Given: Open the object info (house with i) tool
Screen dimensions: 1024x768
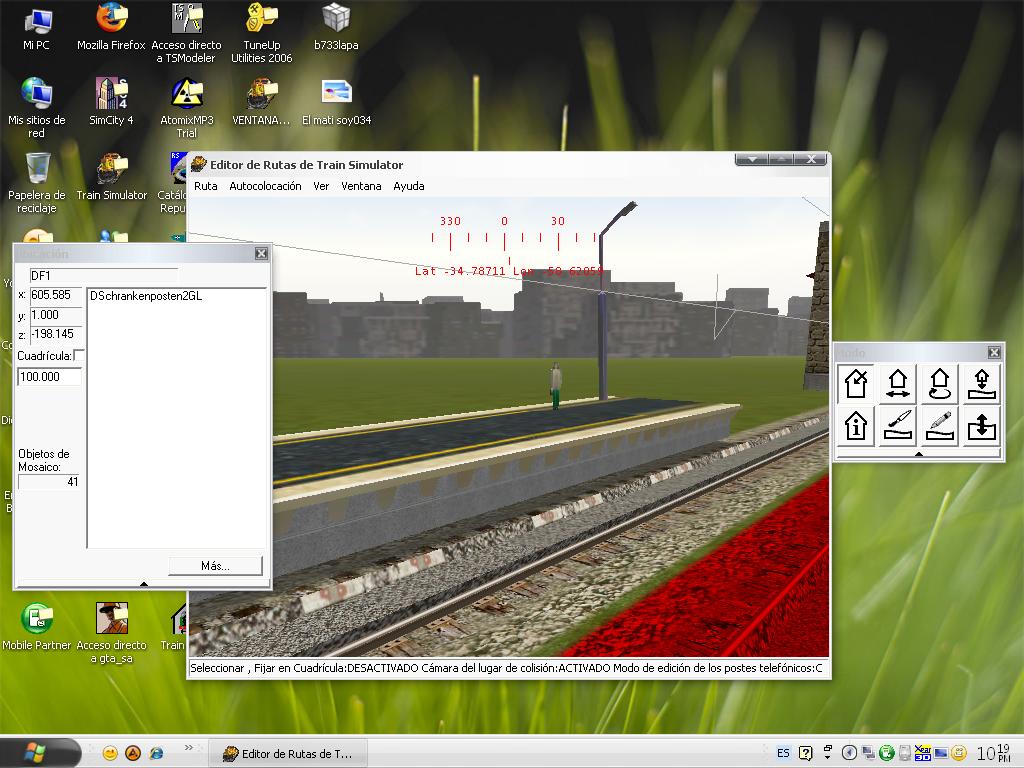Looking at the screenshot, I should tap(856, 425).
